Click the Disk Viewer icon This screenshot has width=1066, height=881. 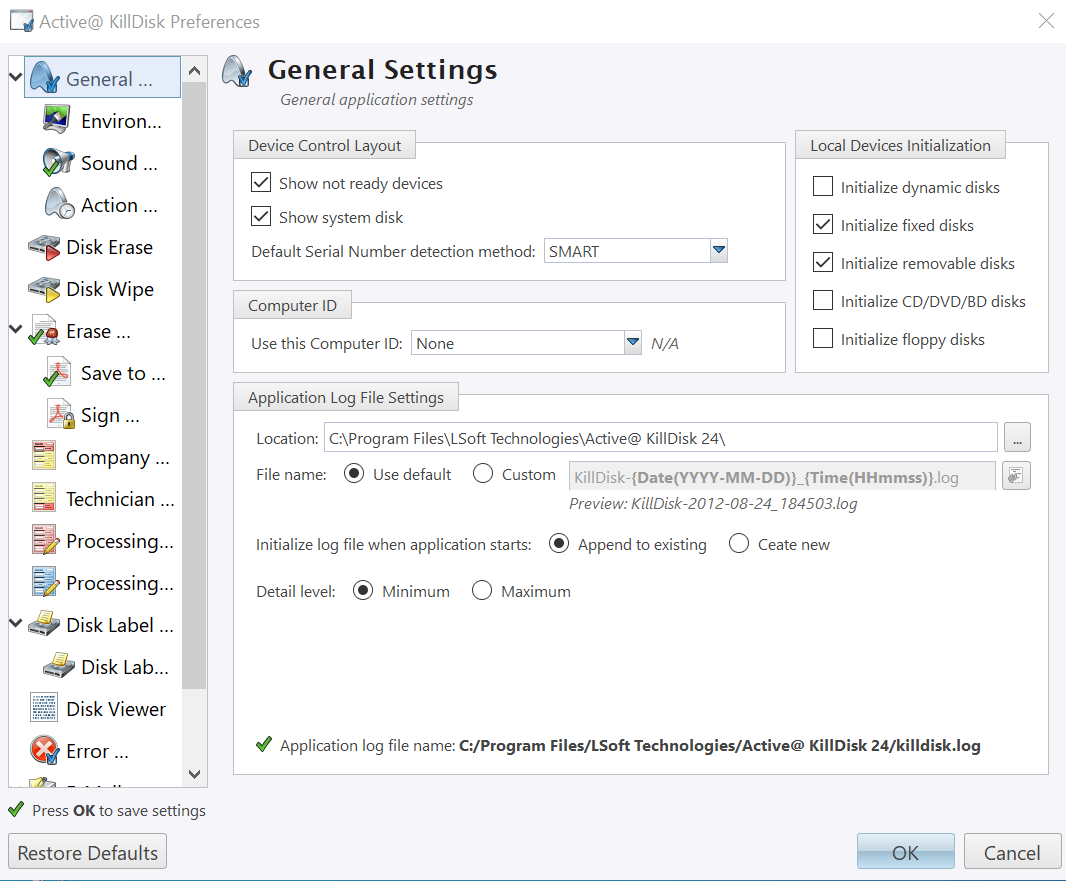click(44, 709)
